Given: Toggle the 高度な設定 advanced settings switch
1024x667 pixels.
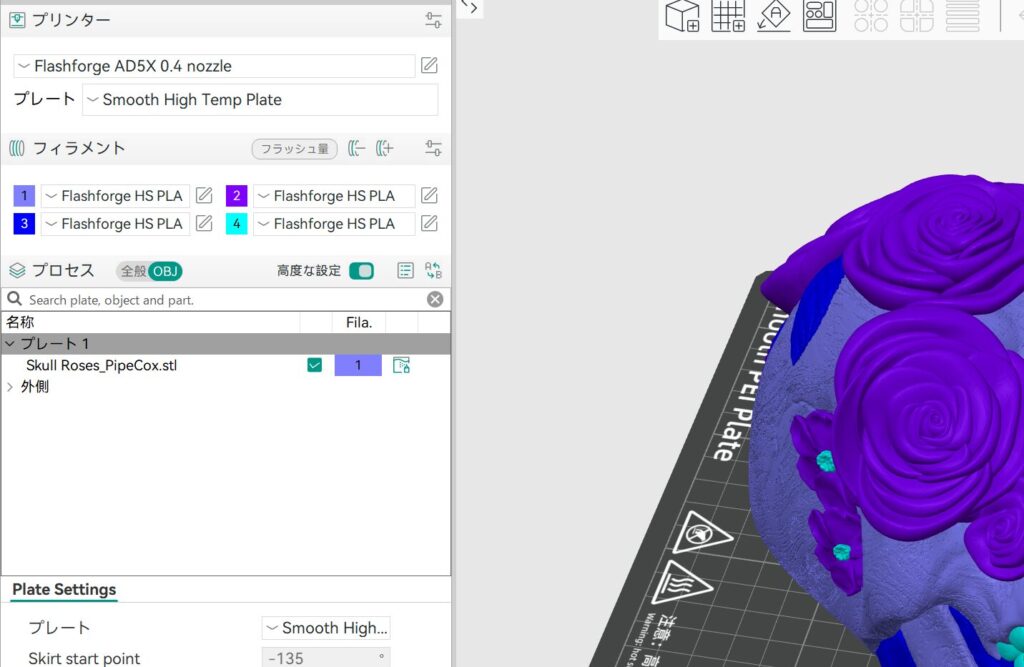Looking at the screenshot, I should (x=361, y=271).
